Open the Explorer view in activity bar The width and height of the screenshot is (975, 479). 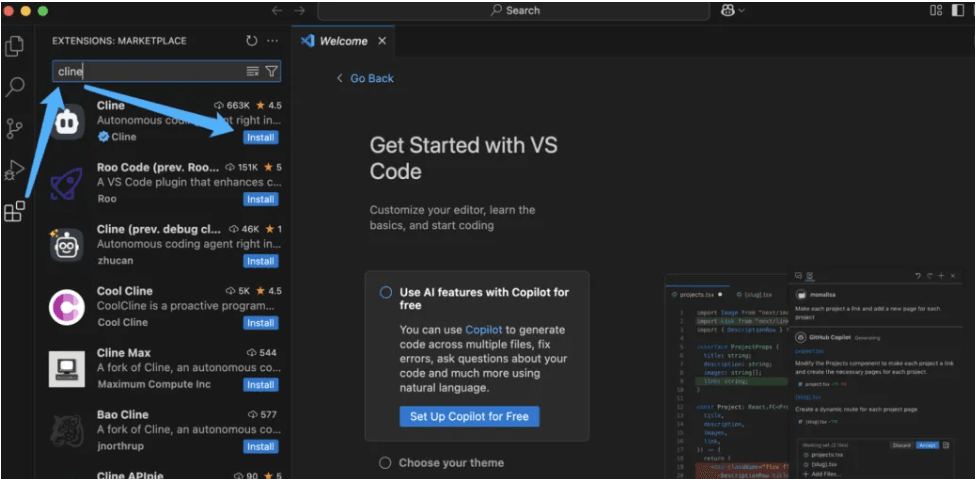pos(14,46)
